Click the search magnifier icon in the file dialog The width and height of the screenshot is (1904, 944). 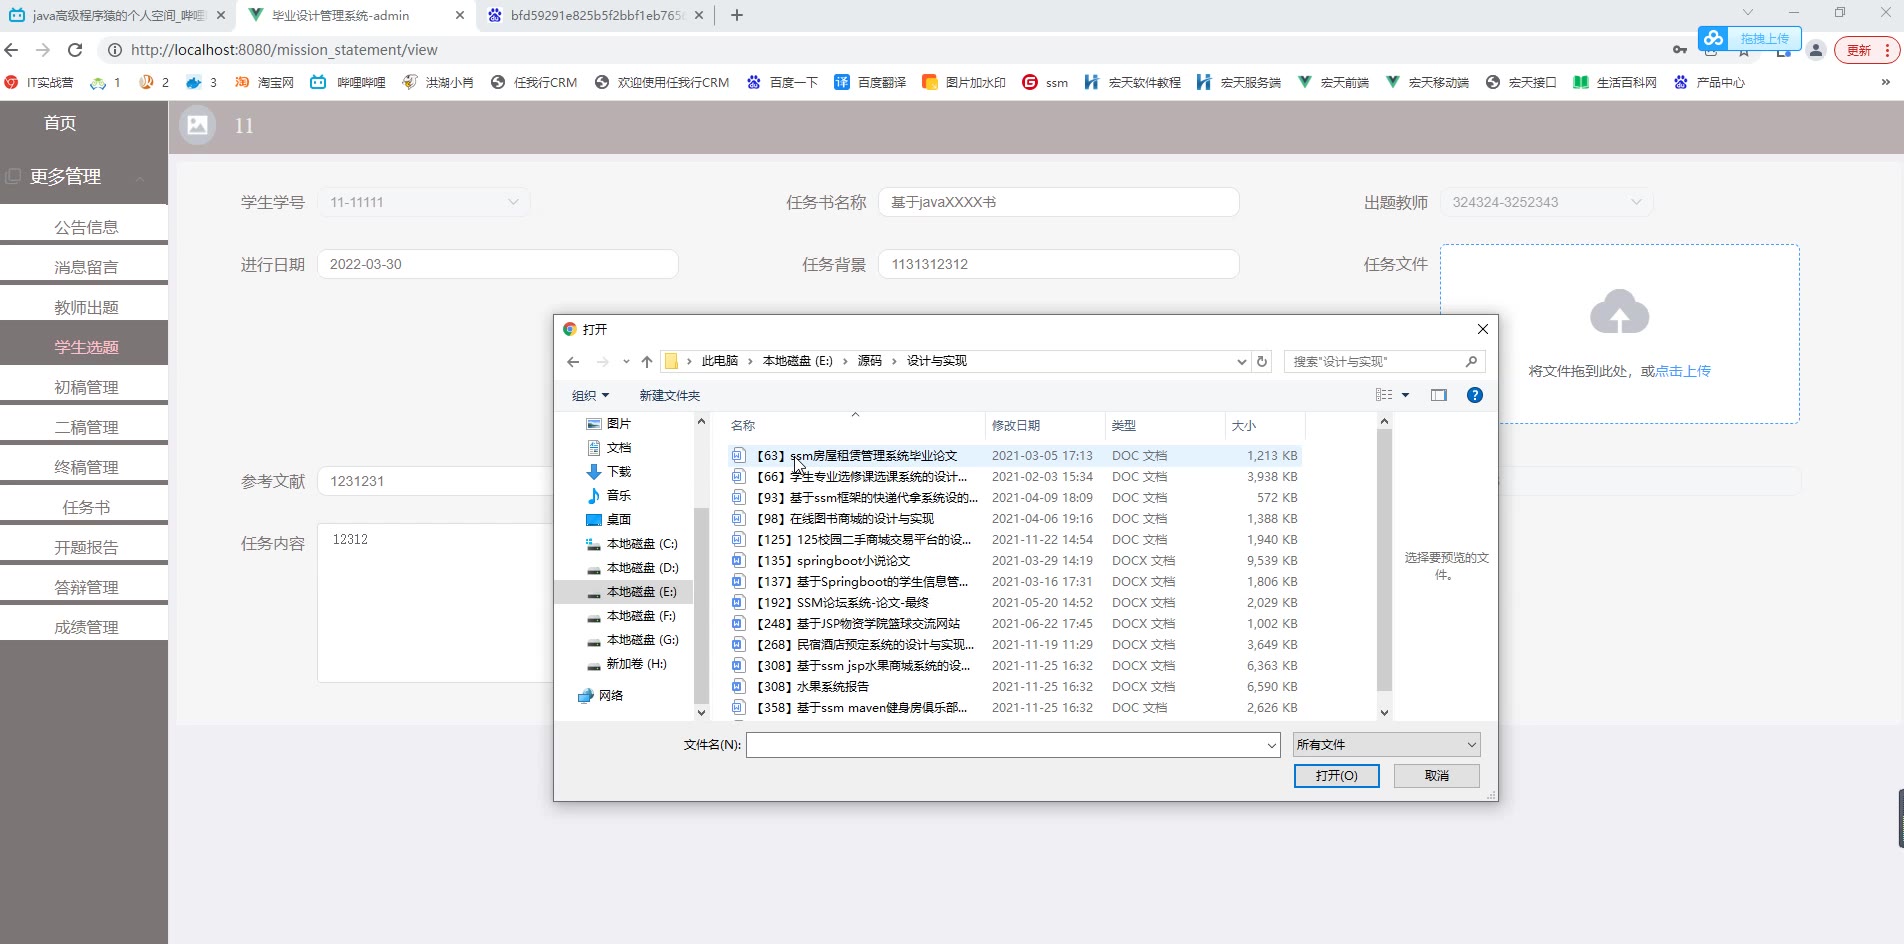(1471, 361)
